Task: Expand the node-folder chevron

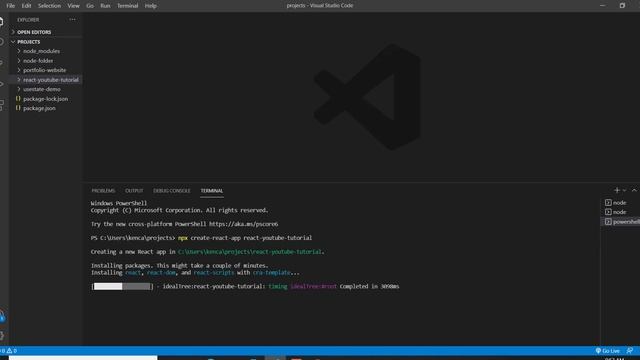Action: (19, 60)
